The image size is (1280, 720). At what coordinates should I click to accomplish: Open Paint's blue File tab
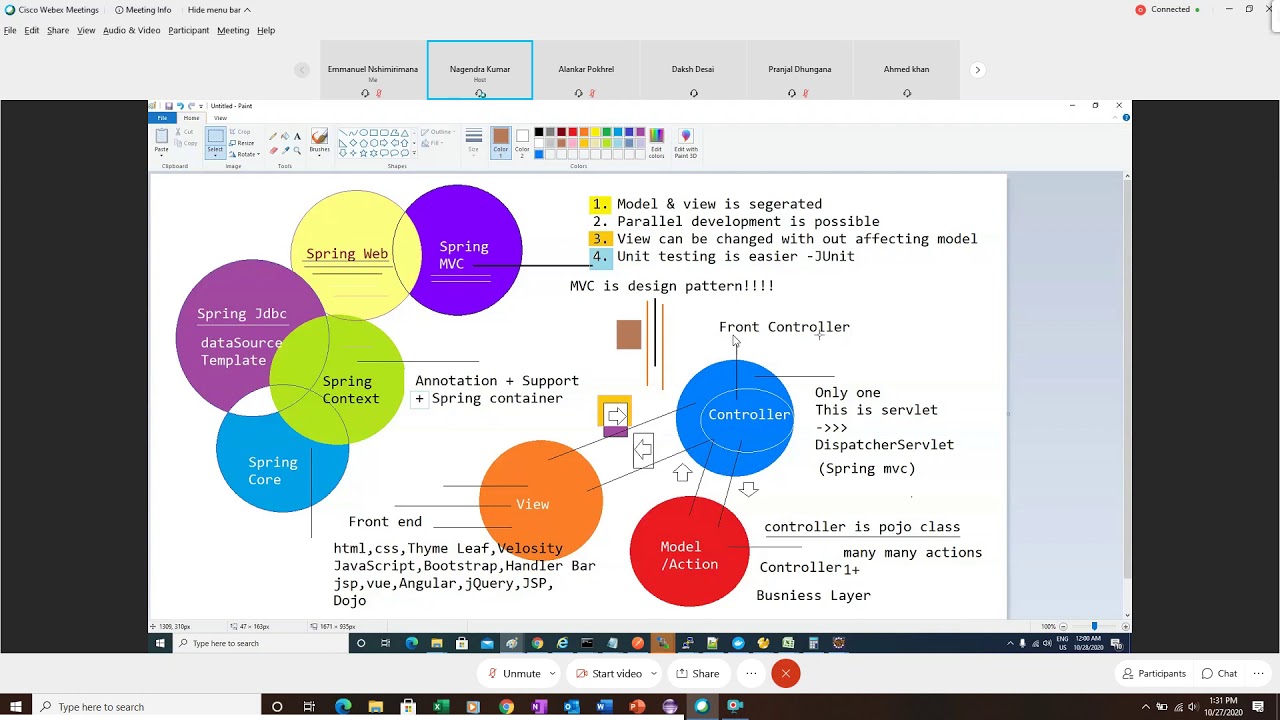point(162,118)
